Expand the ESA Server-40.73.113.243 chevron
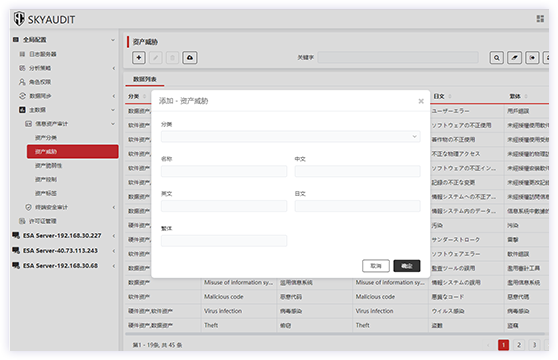 [114, 251]
